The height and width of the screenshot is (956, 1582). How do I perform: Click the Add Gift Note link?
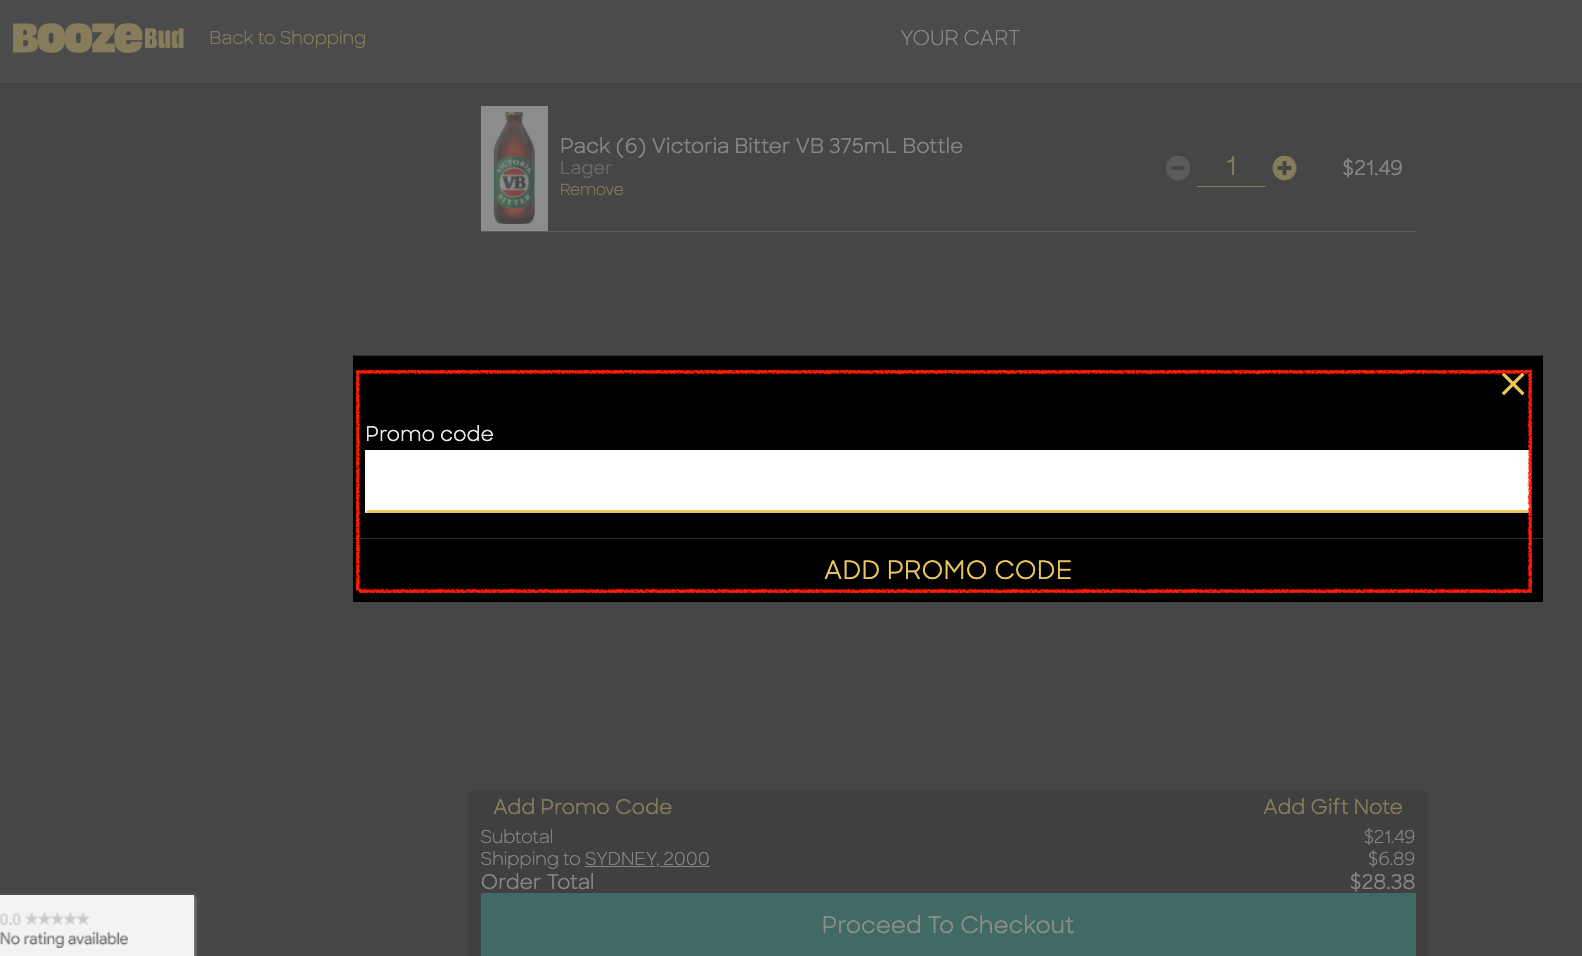click(x=1332, y=807)
